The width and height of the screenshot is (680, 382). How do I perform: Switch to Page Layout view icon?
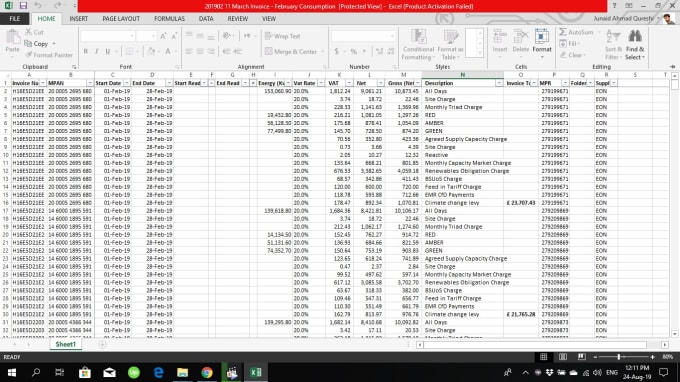pyautogui.click(x=562, y=356)
